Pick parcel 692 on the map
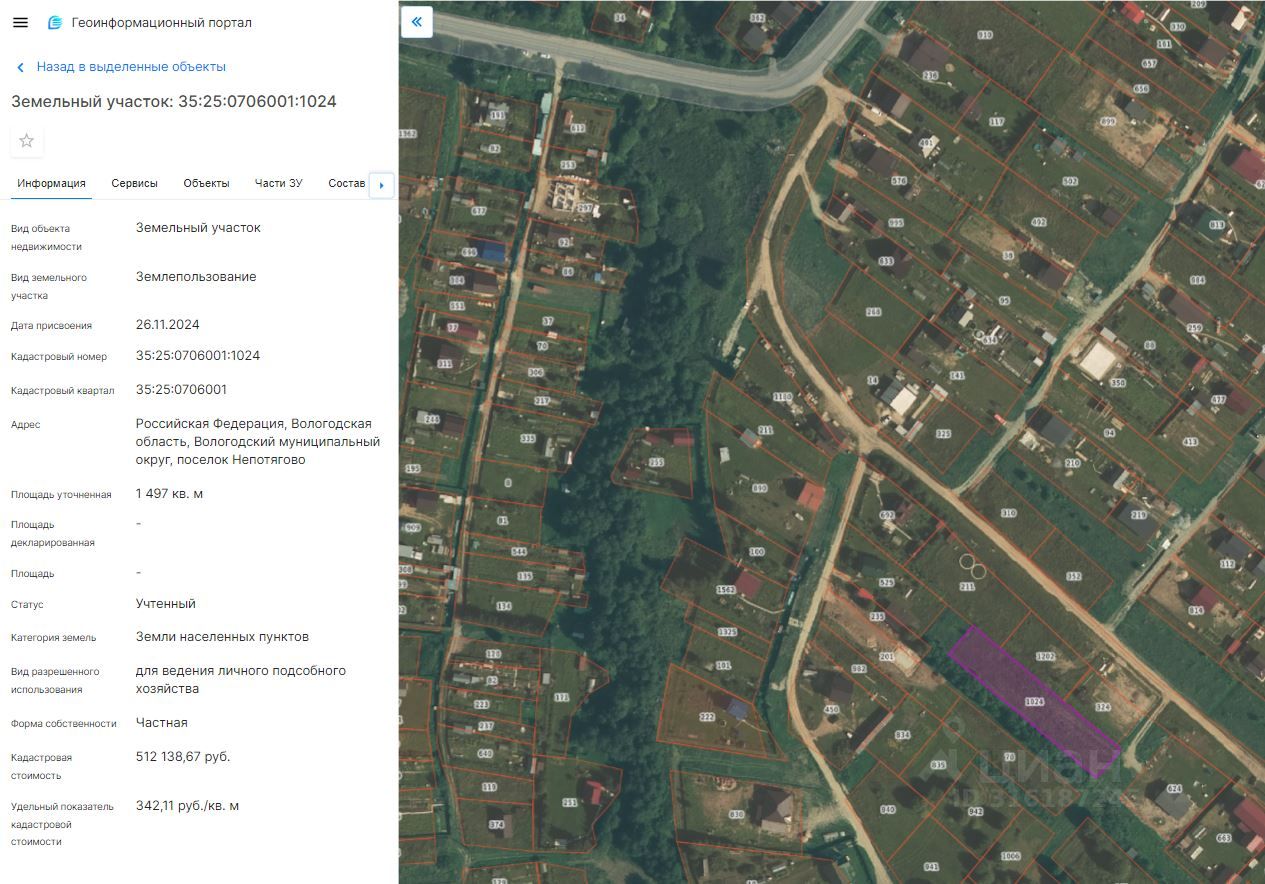 [887, 515]
